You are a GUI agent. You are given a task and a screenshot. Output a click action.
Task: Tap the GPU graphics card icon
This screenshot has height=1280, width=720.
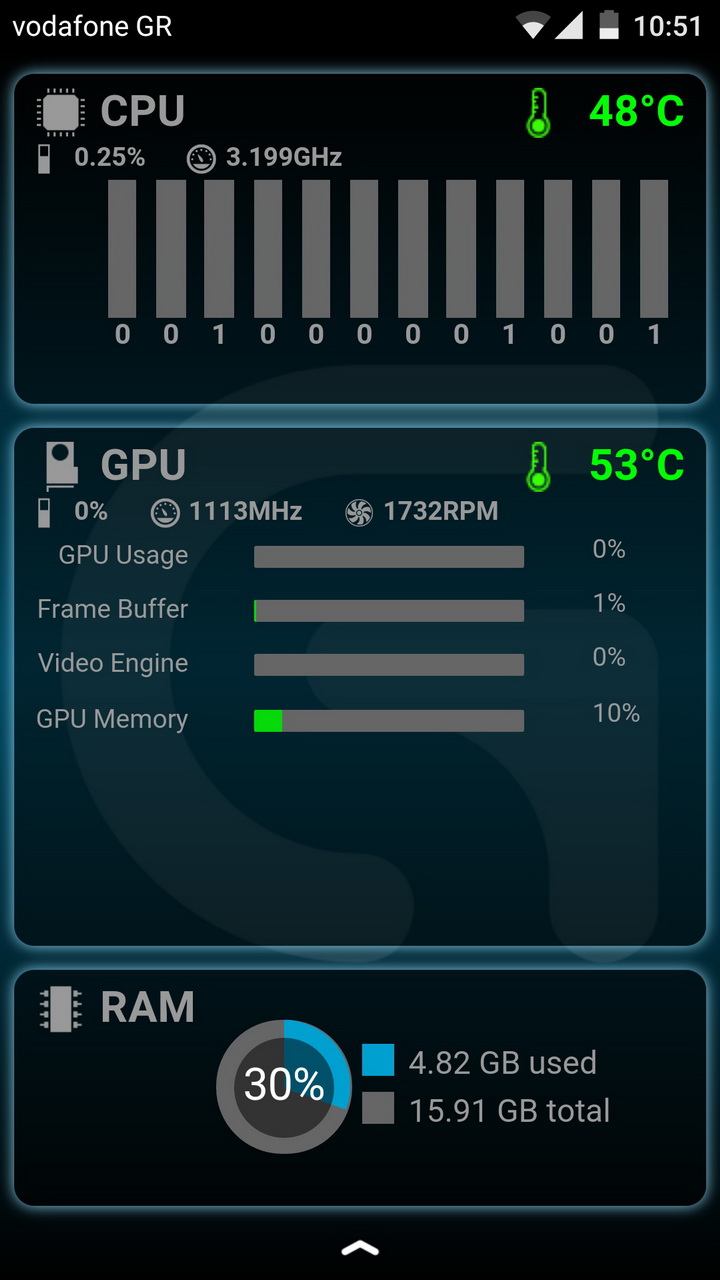click(61, 466)
